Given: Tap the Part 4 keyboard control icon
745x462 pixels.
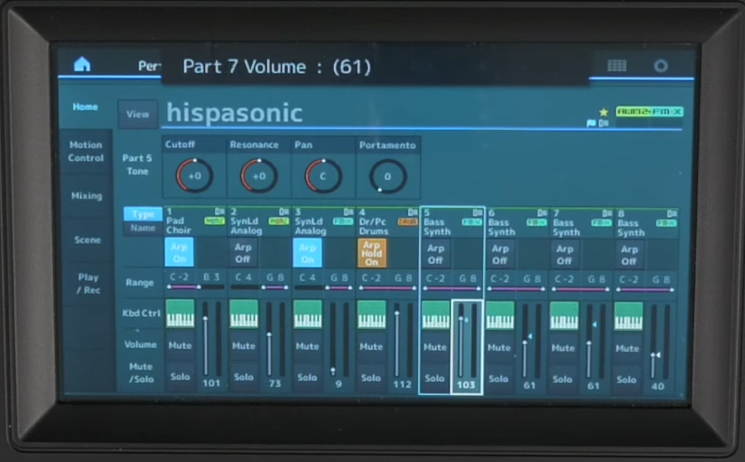Looking at the screenshot, I should (x=372, y=314).
